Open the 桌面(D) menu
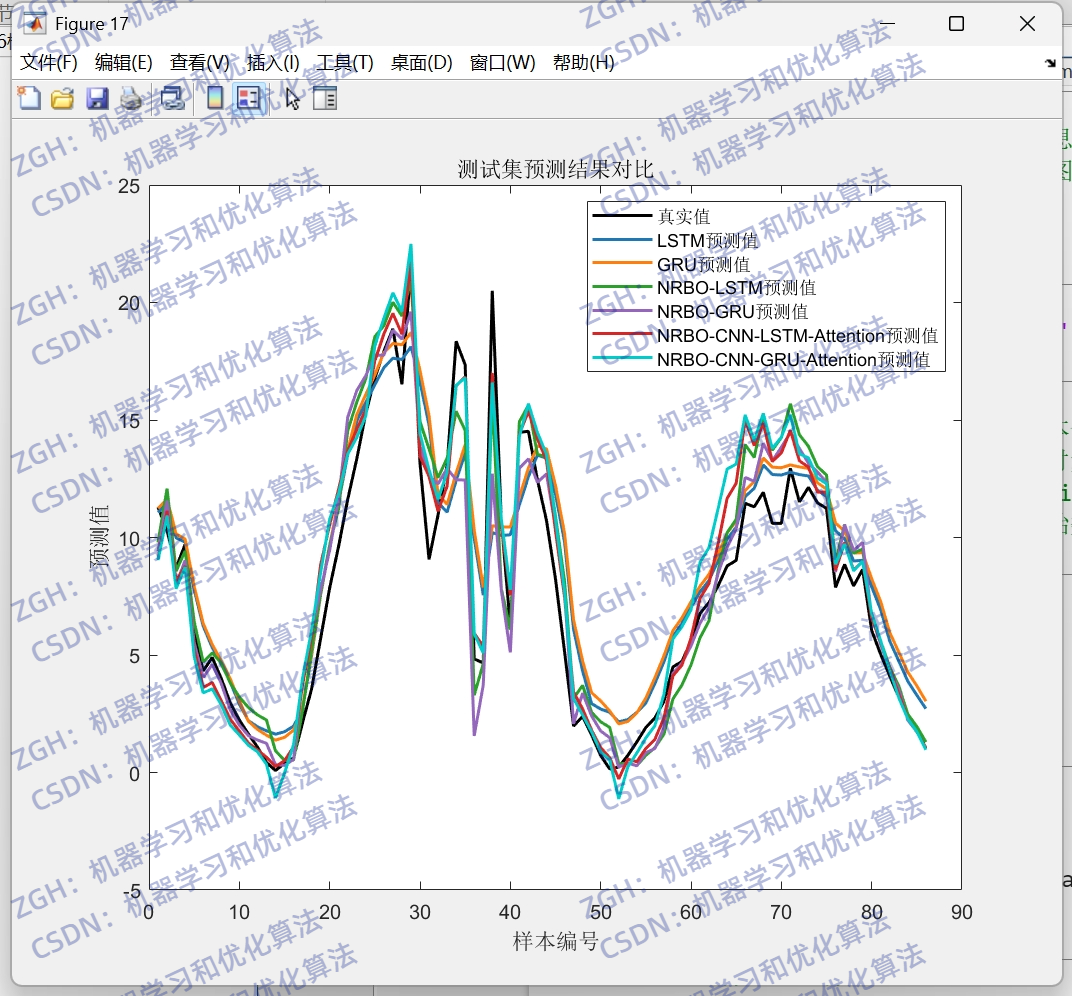1072x996 pixels. tap(421, 63)
